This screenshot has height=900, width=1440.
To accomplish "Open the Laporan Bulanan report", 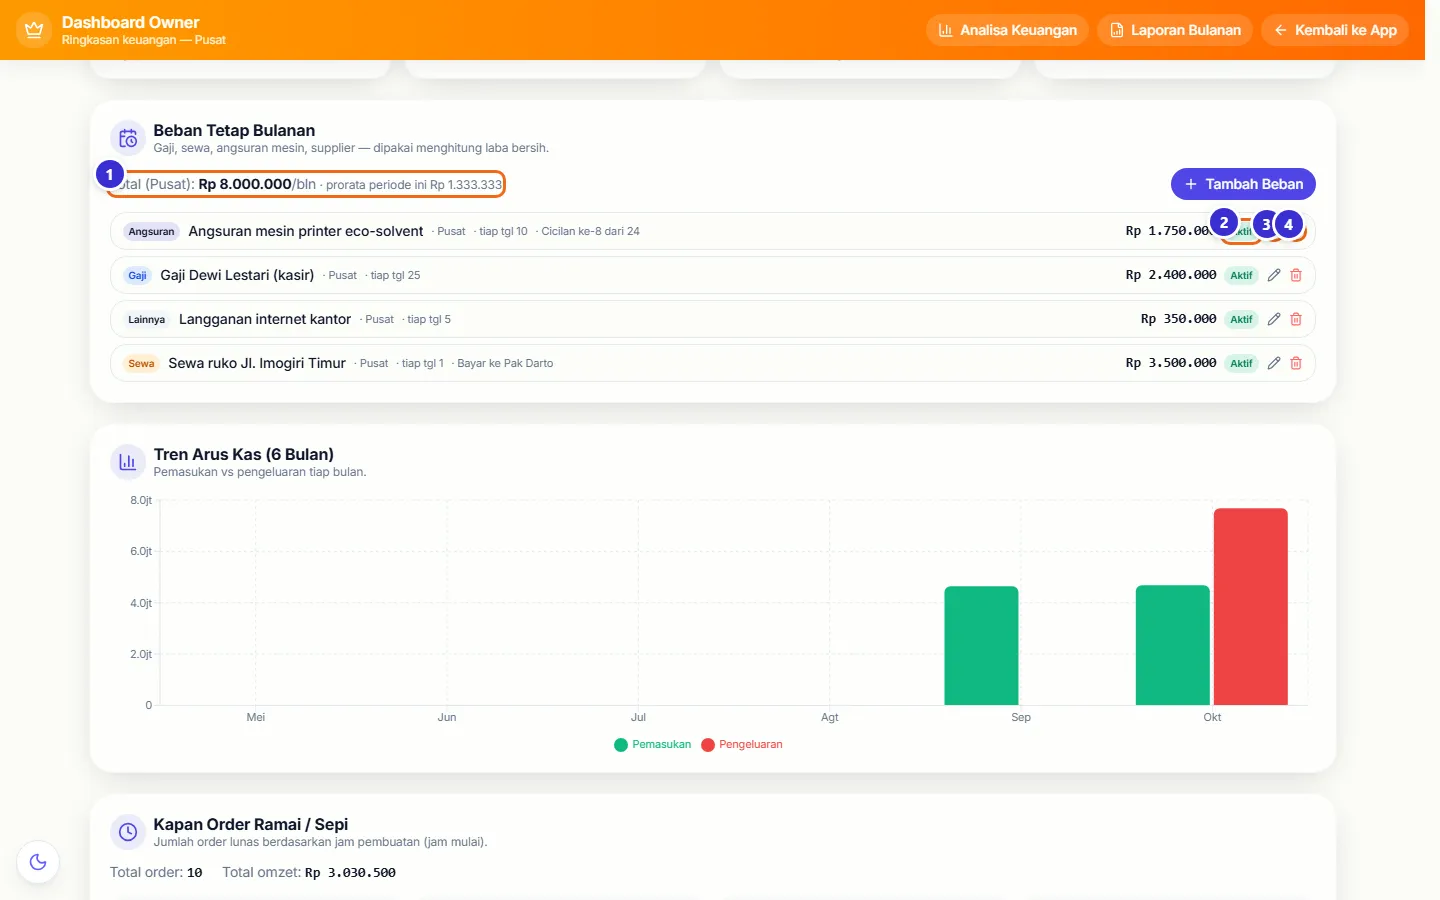I will (x=1174, y=30).
